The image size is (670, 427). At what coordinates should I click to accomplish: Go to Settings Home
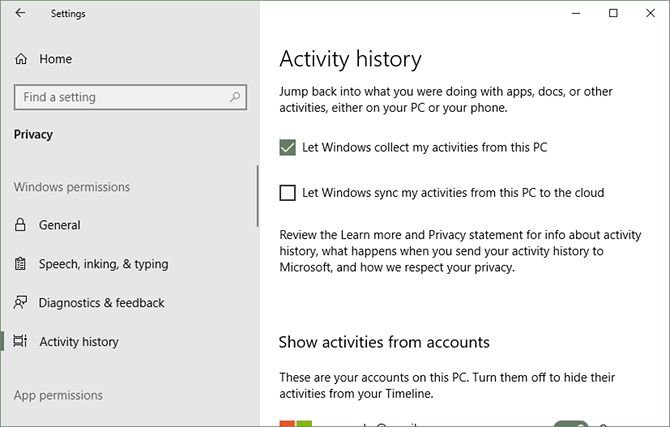tap(55, 59)
